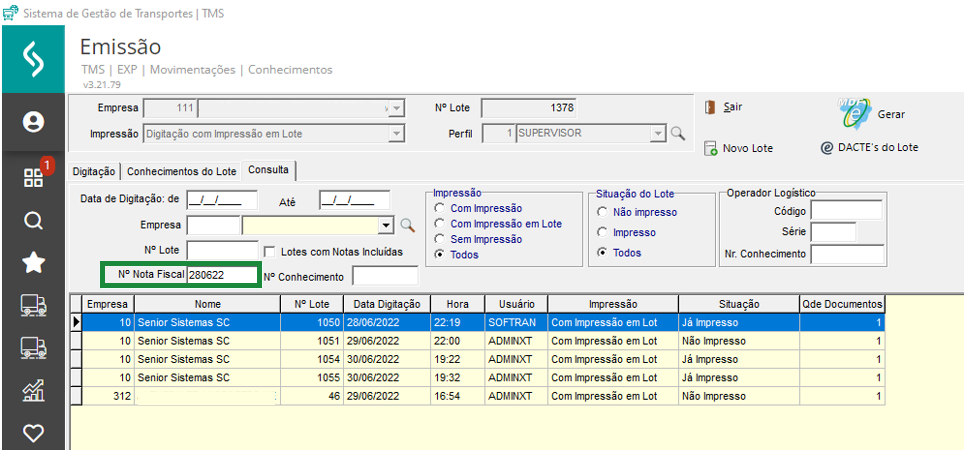Select Com Impressão em Lote radio option
967x450 pixels.
coord(440,224)
